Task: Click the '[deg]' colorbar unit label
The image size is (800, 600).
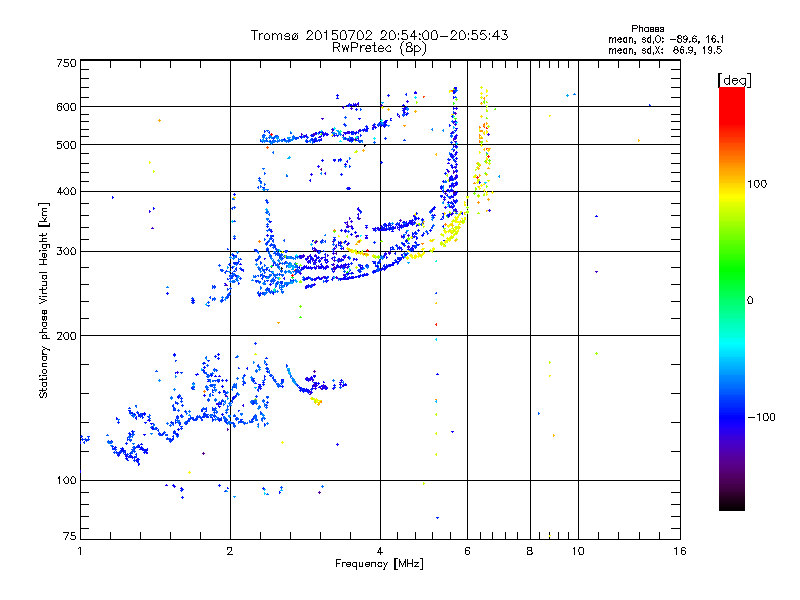Action: point(734,80)
